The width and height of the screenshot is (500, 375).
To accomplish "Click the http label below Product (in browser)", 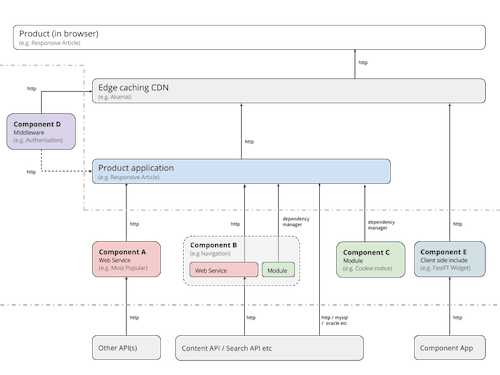I will coord(363,63).
